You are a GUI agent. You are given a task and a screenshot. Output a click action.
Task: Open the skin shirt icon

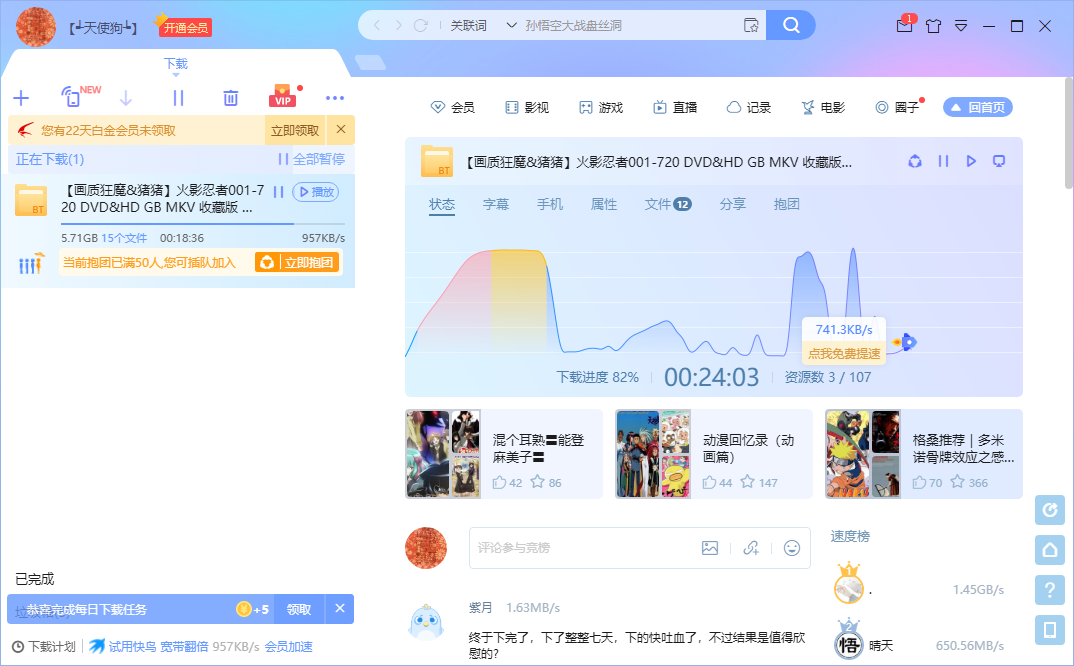point(933,26)
